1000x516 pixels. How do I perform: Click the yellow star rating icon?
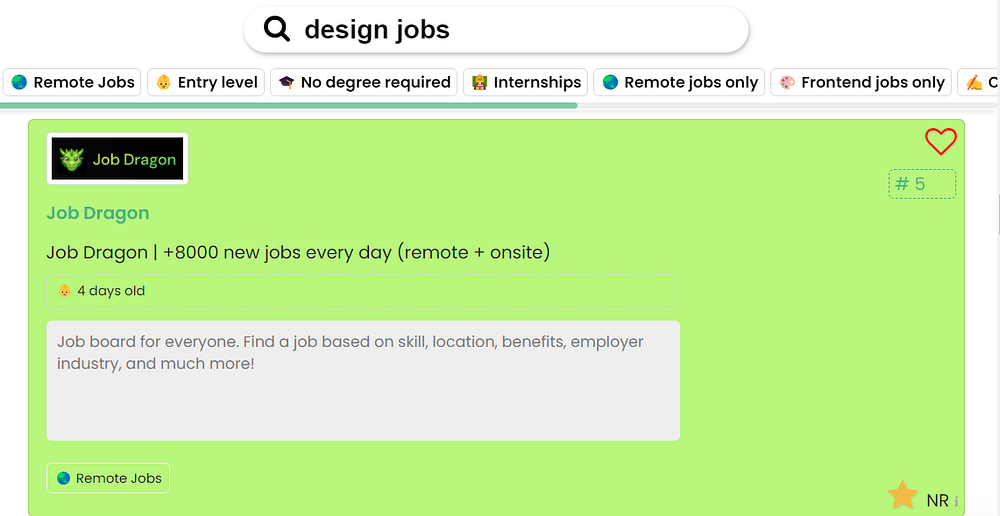pyautogui.click(x=903, y=495)
